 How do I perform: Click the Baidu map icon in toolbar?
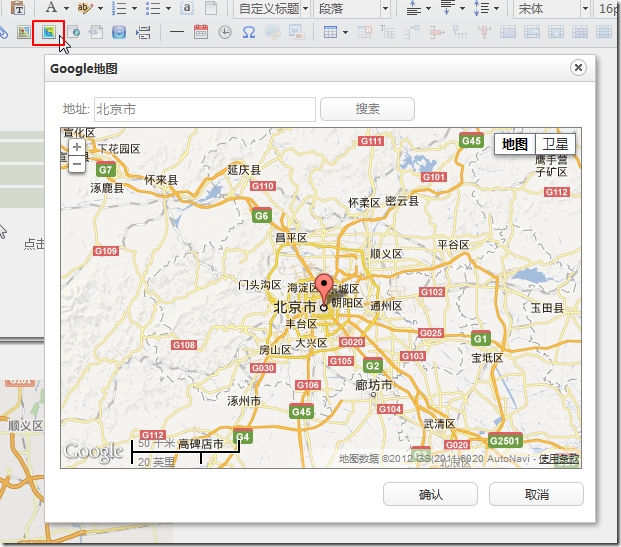tap(24, 32)
